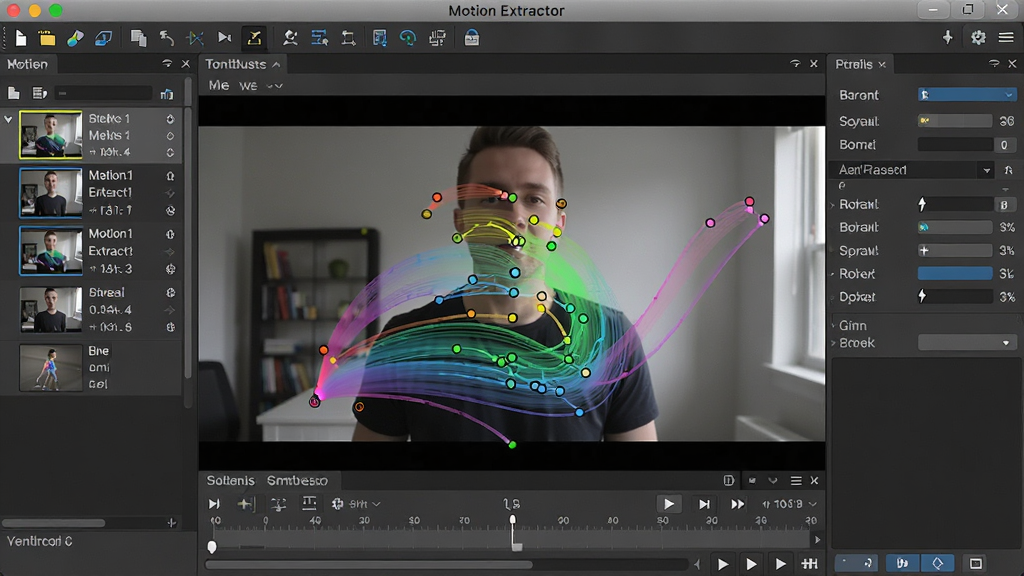Image resolution: width=1024 pixels, height=576 pixels.
Task: Open the Aen'Rasecd dropdown
Action: click(913, 170)
